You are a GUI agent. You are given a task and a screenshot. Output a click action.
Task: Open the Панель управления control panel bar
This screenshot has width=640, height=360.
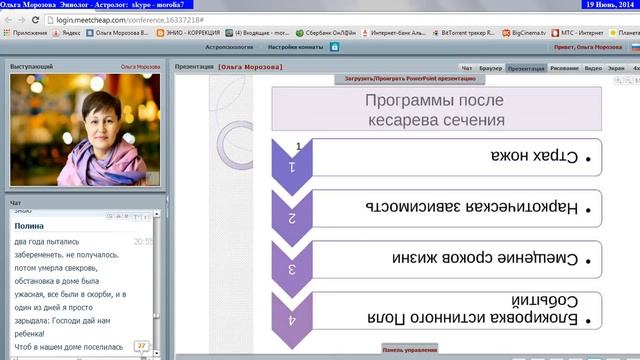point(409,350)
